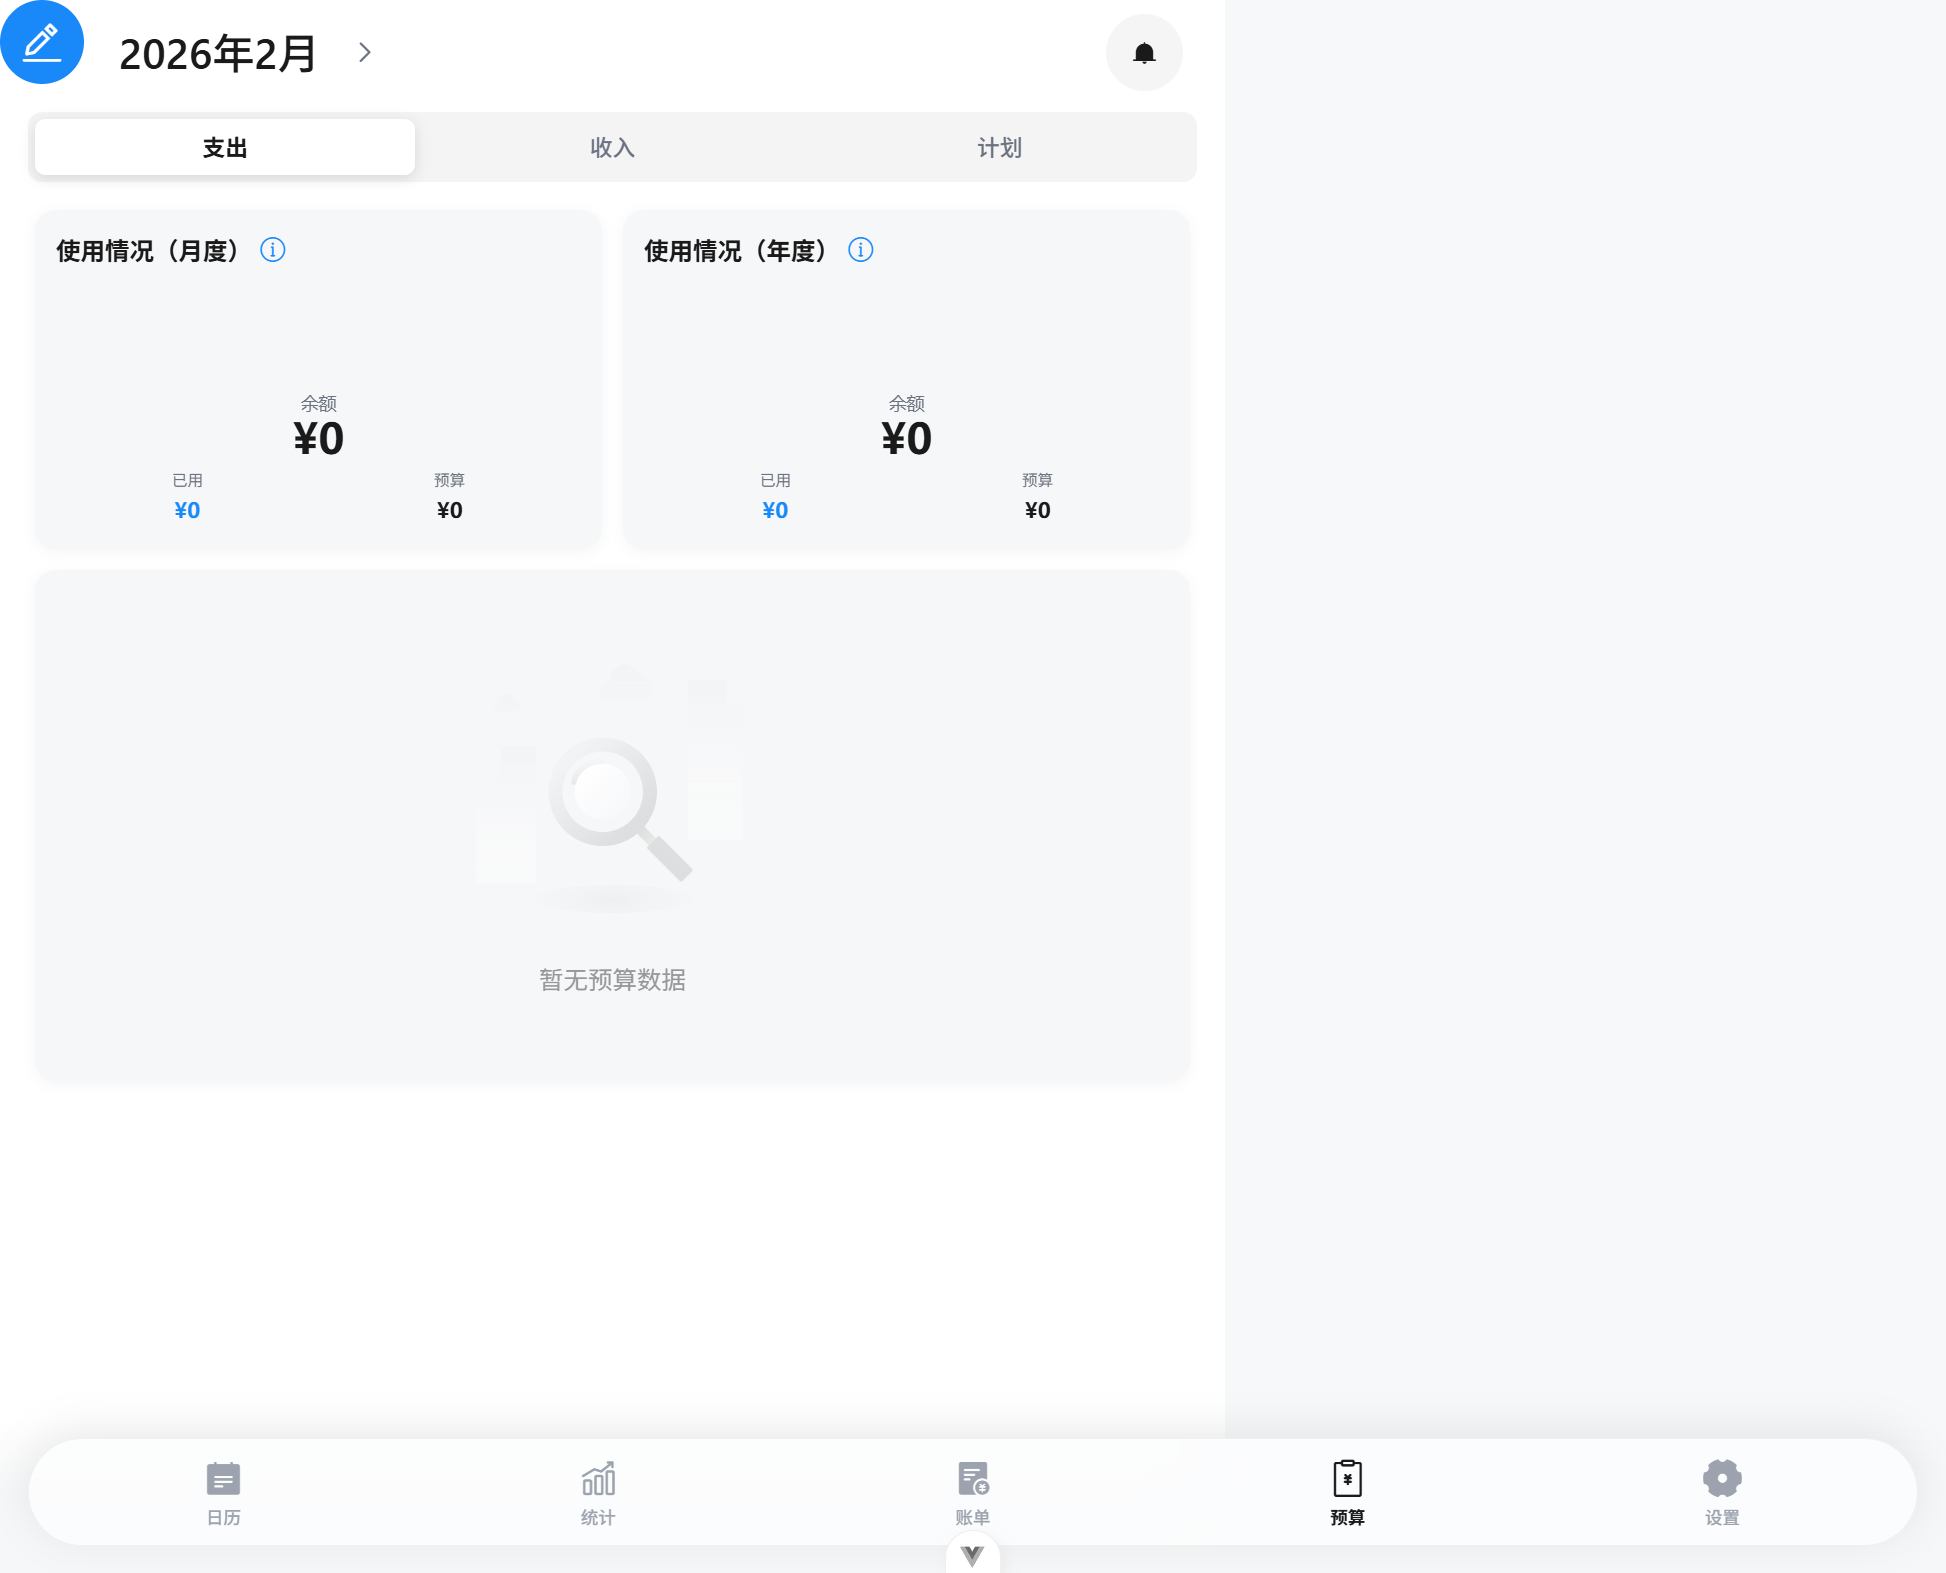Click yearly 余额 ¥0 balance
This screenshot has height=1573, width=1946.
[906, 438]
